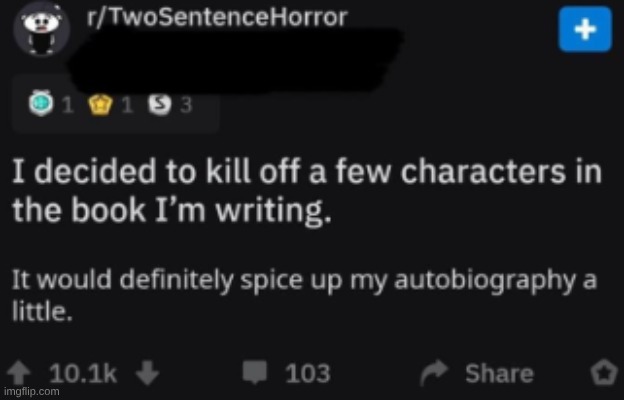Click the 10.1k vote score
624x400 pixels.
pos(83,373)
